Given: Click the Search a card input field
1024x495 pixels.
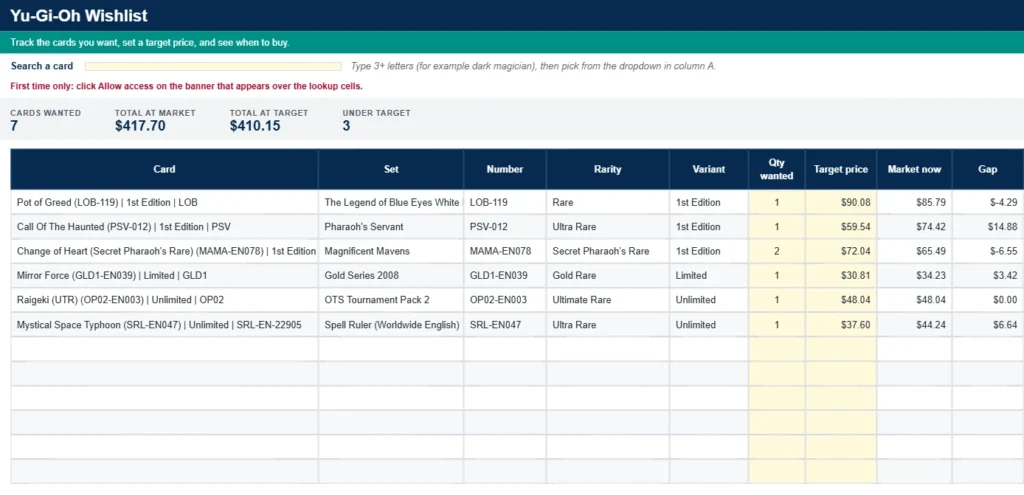Looking at the screenshot, I should [213, 66].
